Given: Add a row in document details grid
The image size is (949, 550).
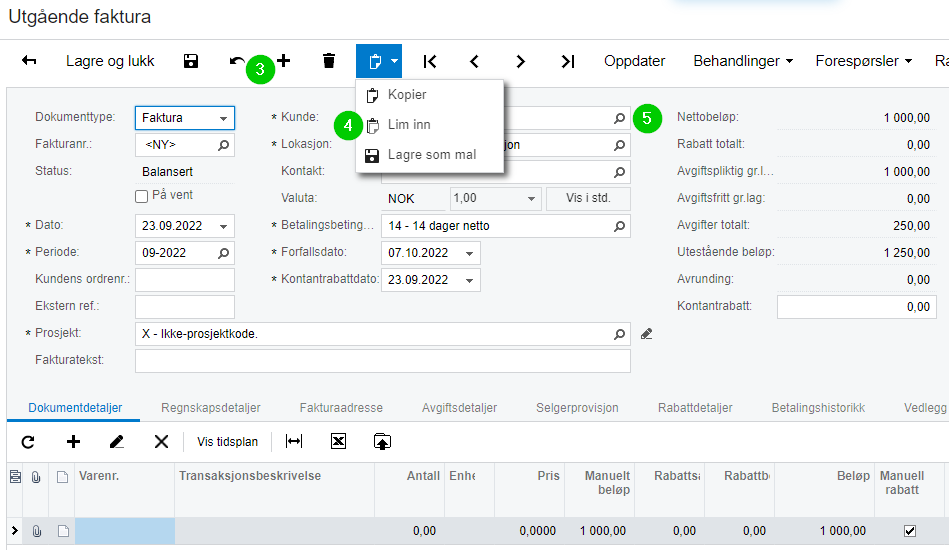Looking at the screenshot, I should [x=73, y=442].
